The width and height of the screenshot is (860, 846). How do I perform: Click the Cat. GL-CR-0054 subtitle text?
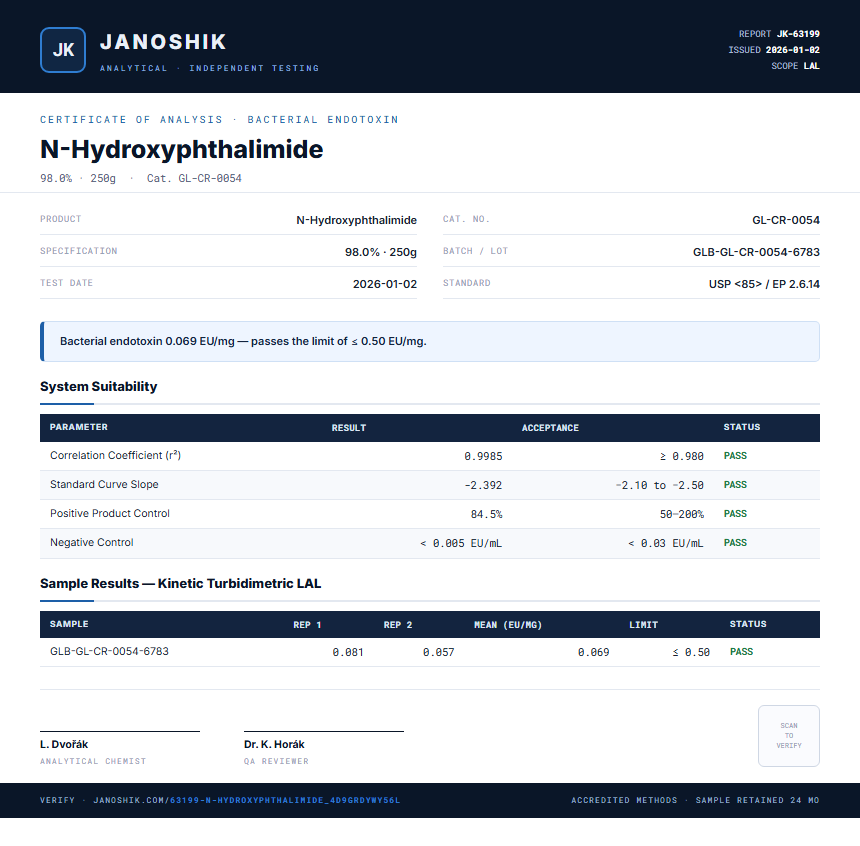(194, 178)
